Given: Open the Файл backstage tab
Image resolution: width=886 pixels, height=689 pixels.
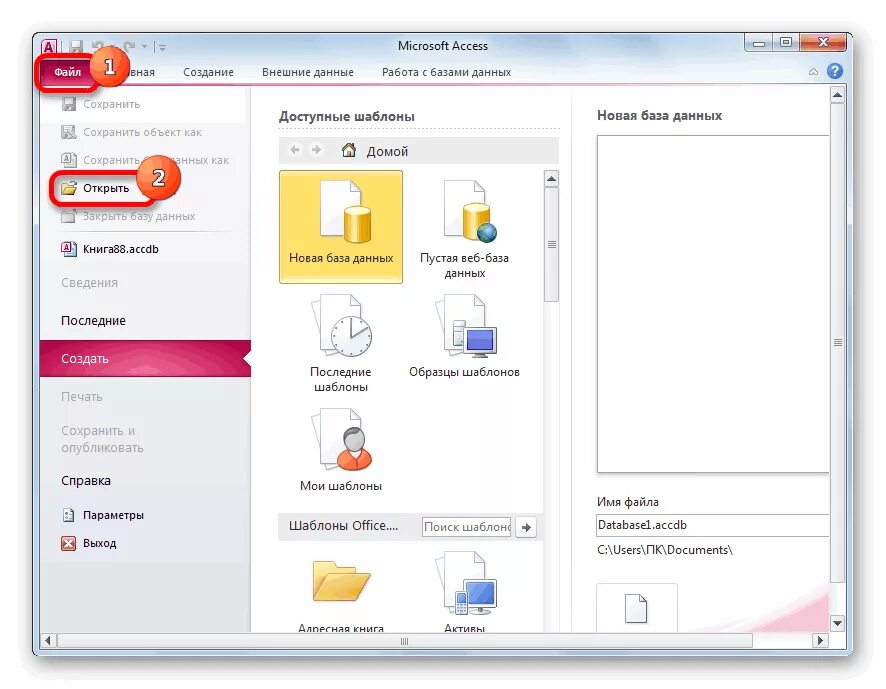Looking at the screenshot, I should pos(67,72).
